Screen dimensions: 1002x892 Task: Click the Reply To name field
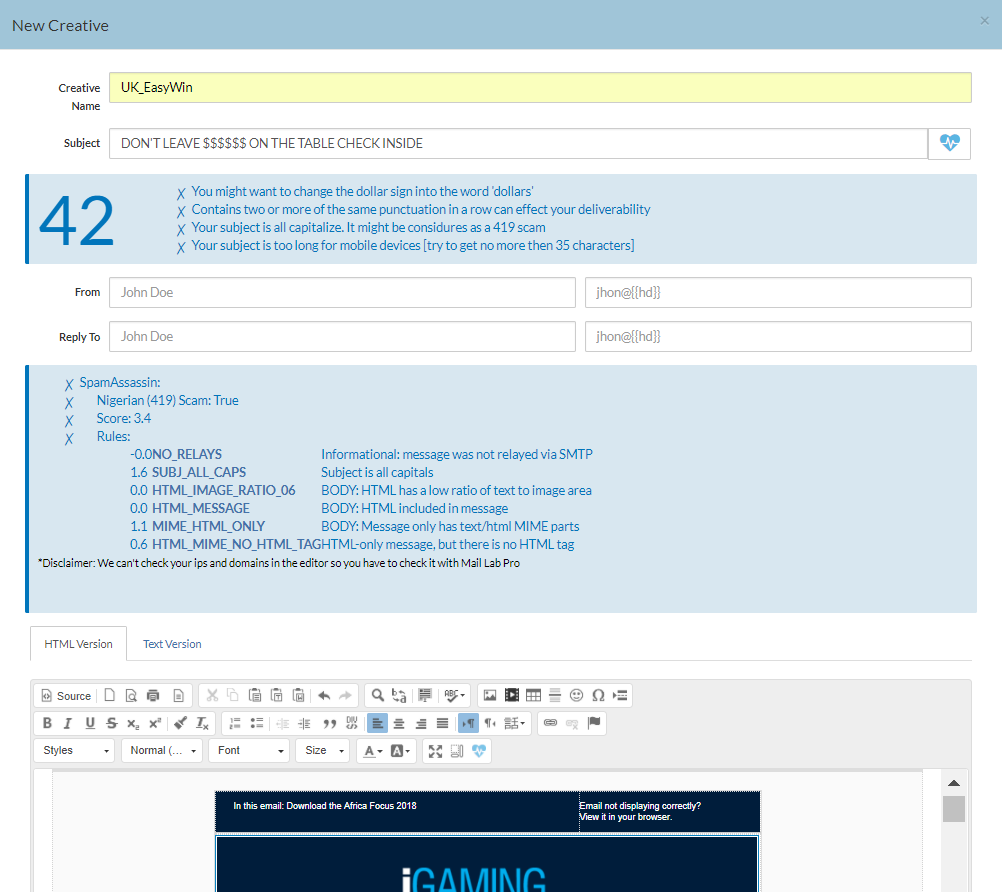(343, 336)
